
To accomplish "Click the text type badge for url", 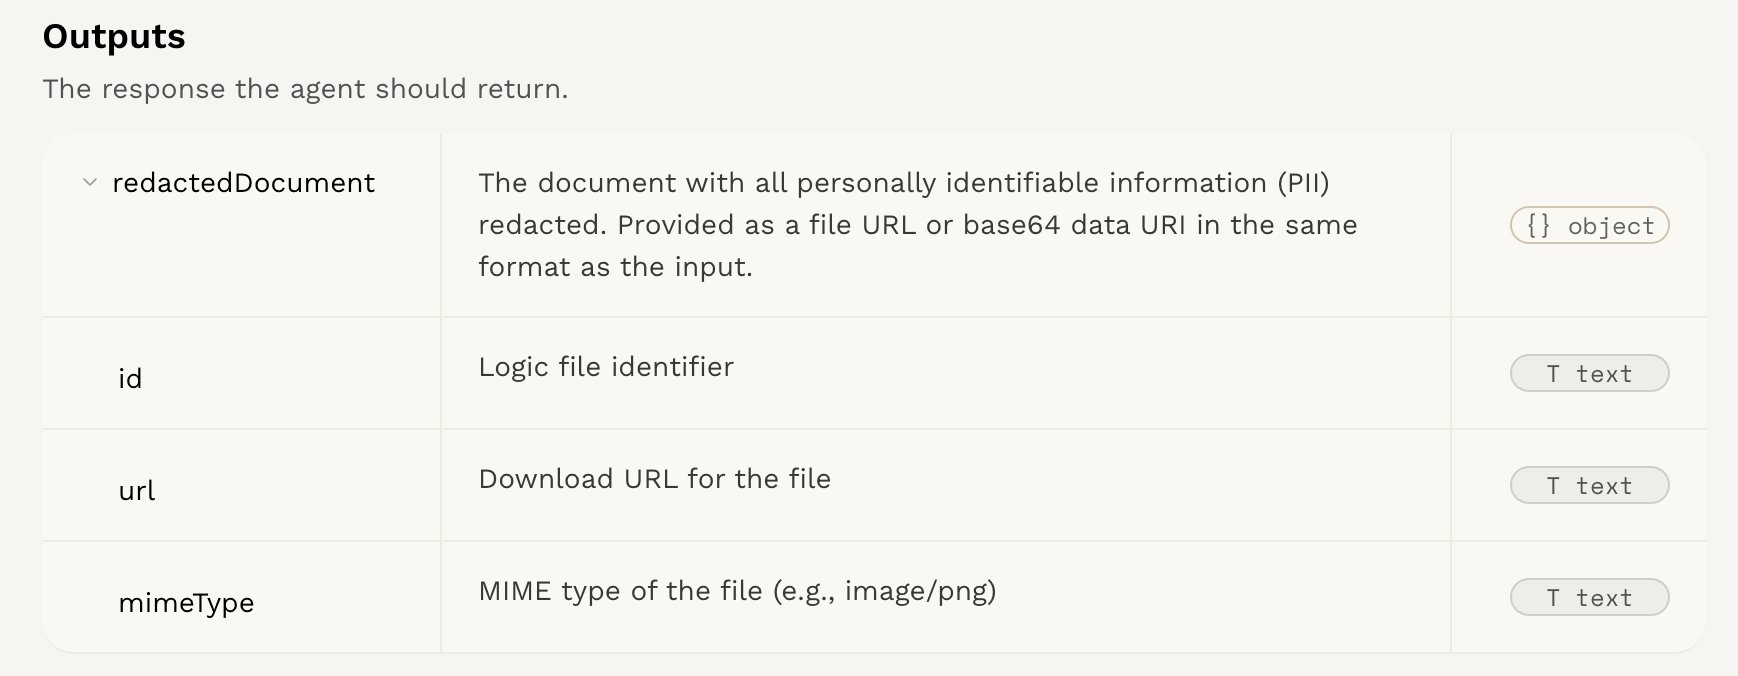I will click(x=1589, y=486).
